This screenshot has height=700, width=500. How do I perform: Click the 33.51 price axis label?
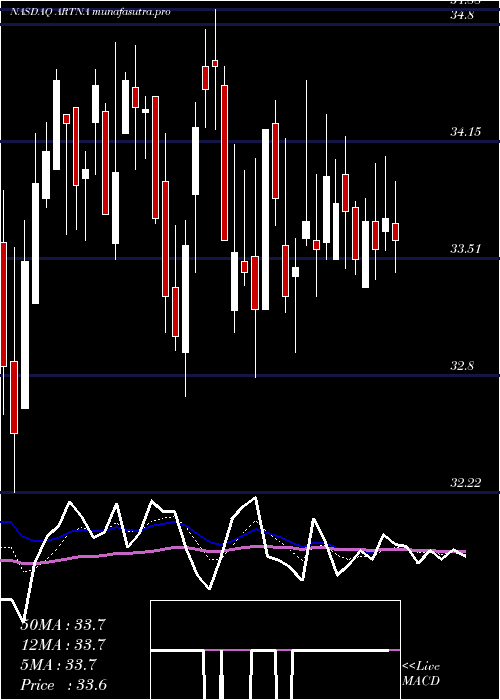tap(466, 249)
